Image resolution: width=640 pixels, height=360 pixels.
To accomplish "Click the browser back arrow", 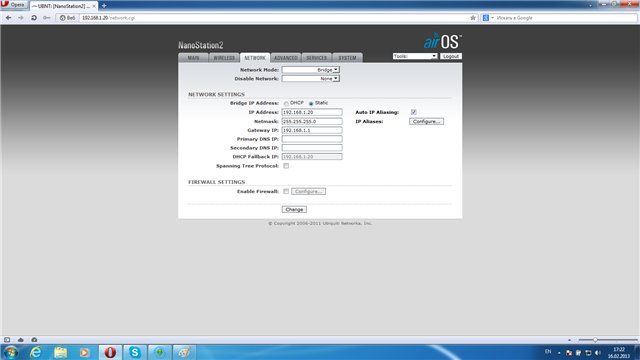I will [x=9, y=18].
